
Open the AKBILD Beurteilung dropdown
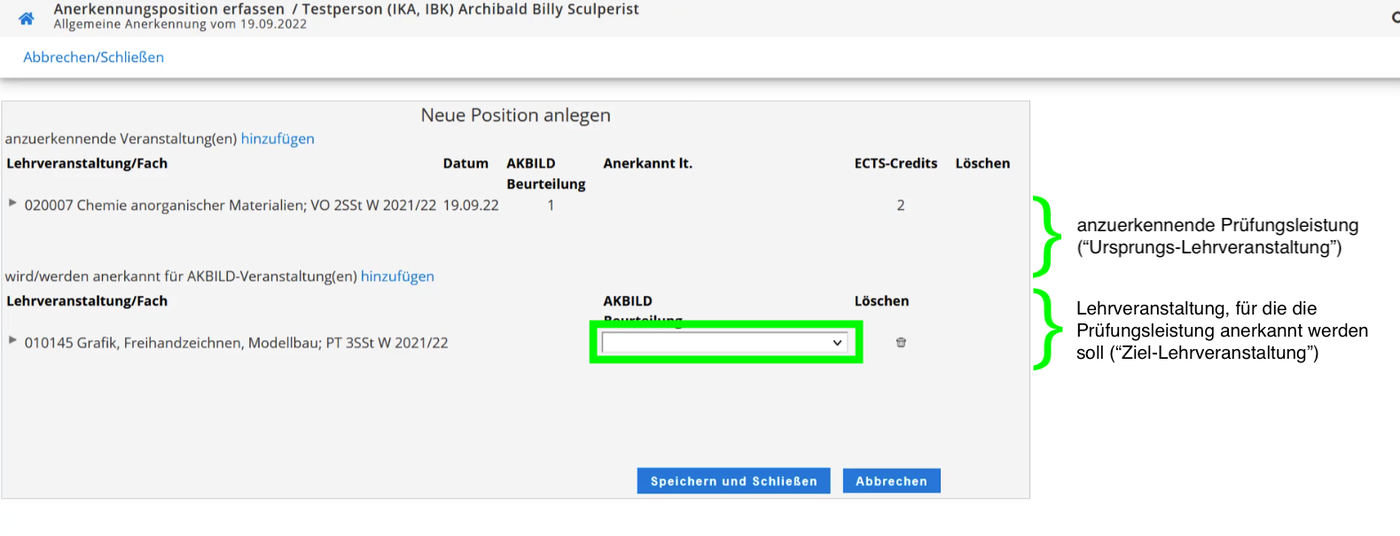pos(725,342)
